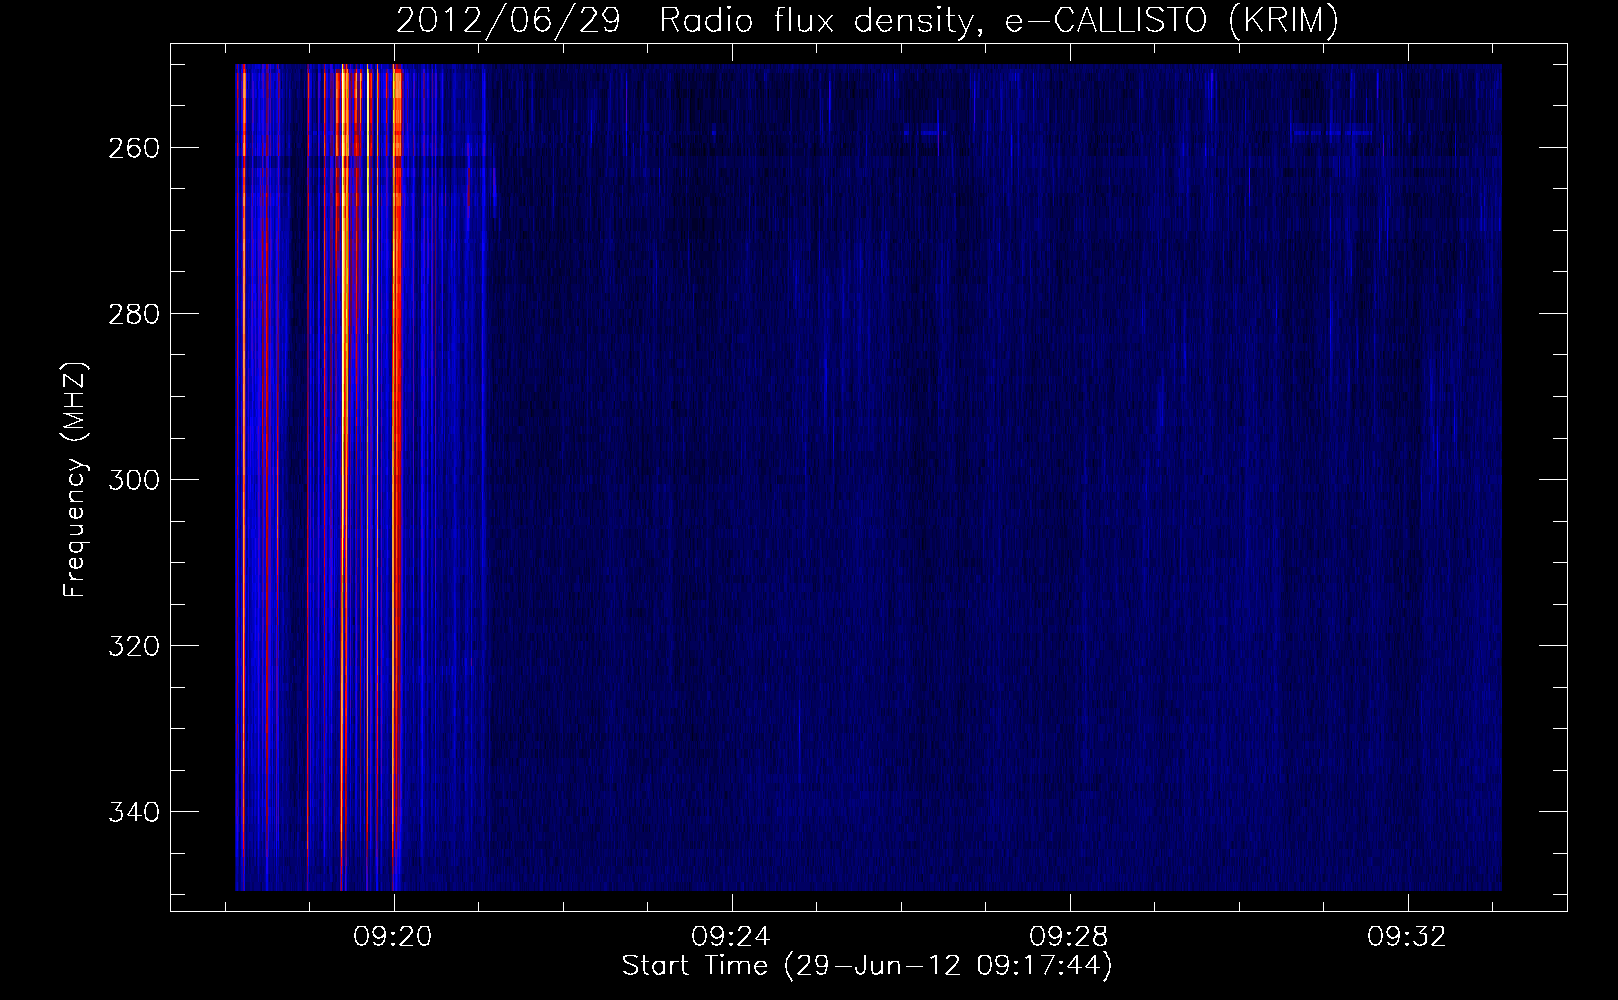Image resolution: width=1618 pixels, height=1000 pixels.
Task: Click the plot title '2012/06/29 Radio flux density, e-CALLISTO (KRIM)'
Action: 867,20
